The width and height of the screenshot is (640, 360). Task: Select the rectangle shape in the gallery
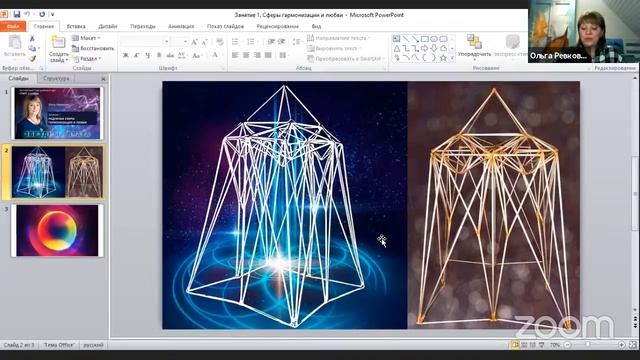(424, 39)
